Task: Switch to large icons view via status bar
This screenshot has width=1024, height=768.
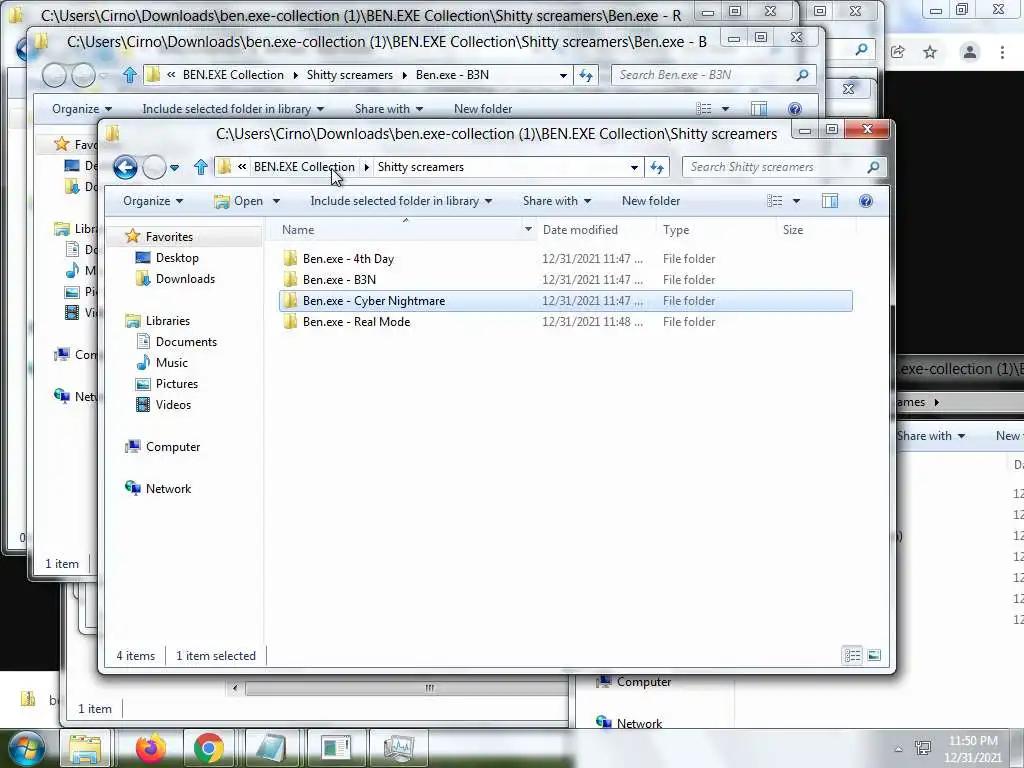Action: [874, 655]
